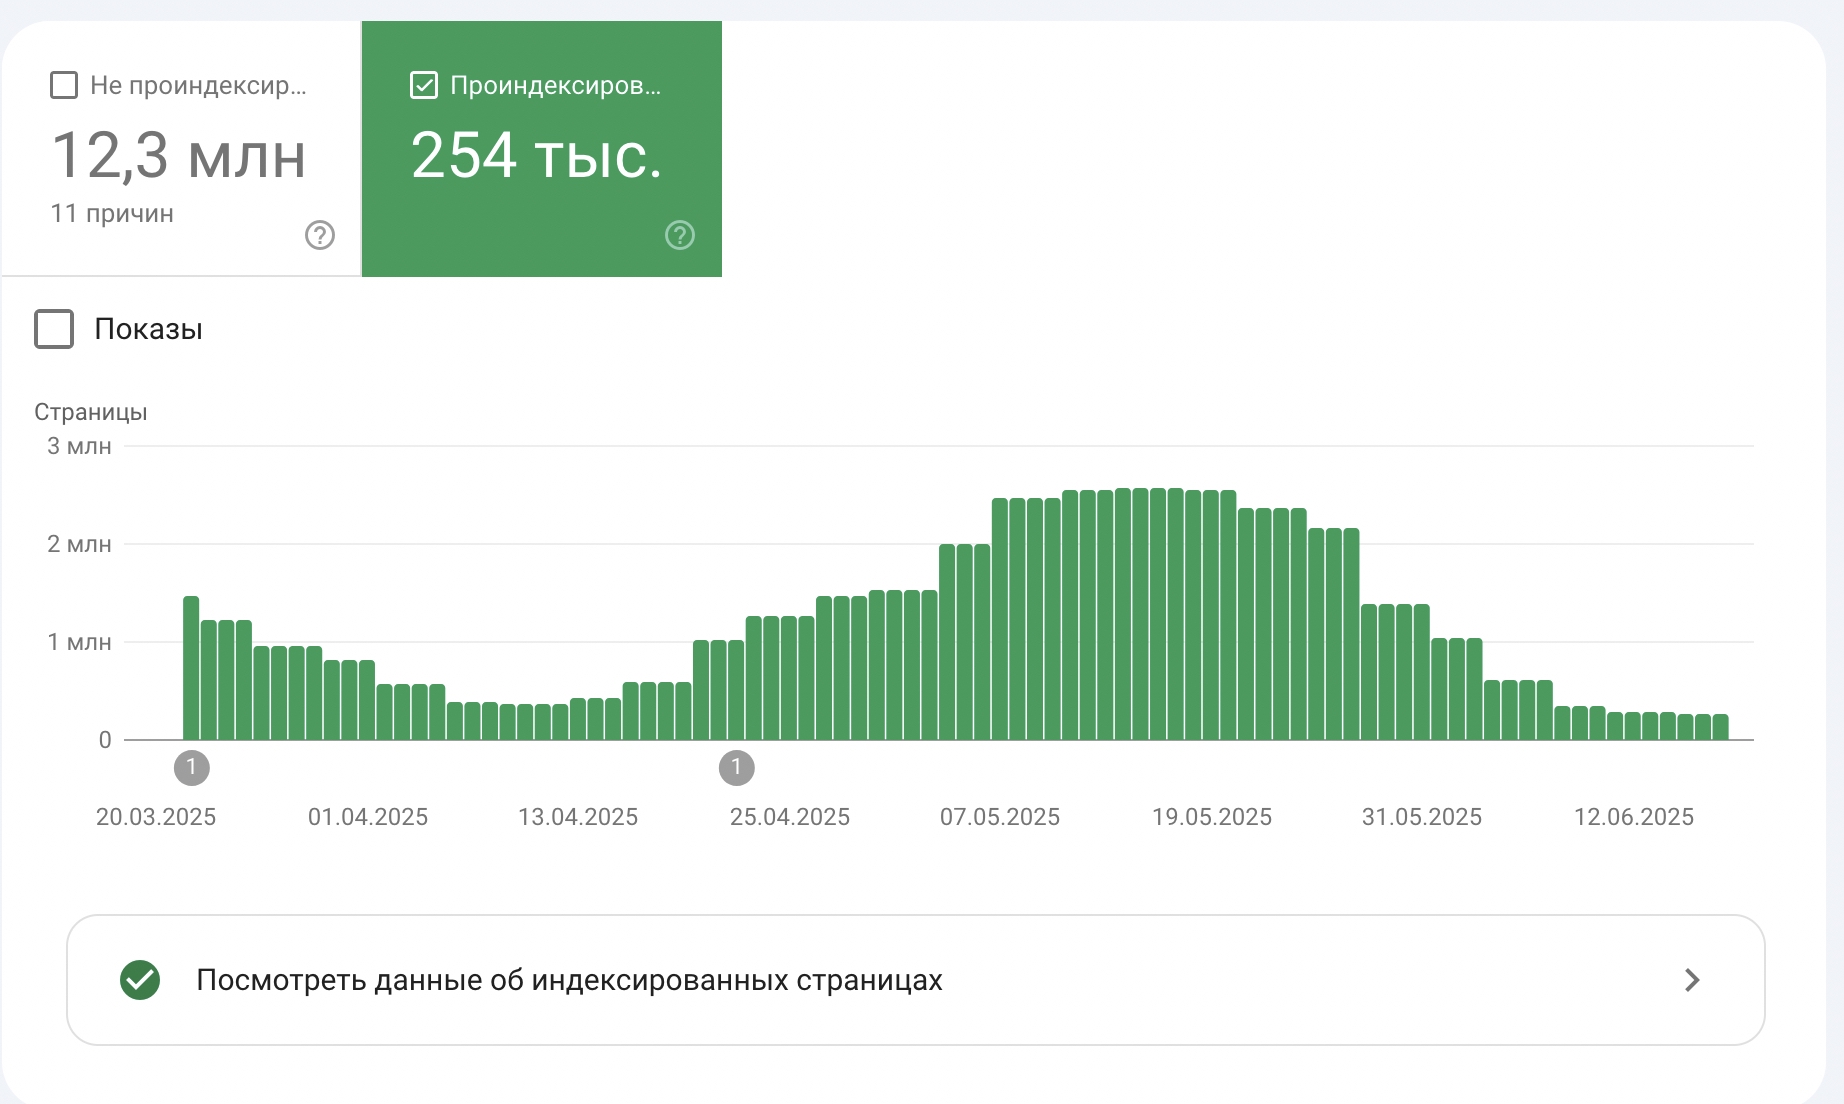Viewport: 1844px width, 1104px height.
Task: Click the checkbox icon on the Проиндексировано card
Action: 423,85
